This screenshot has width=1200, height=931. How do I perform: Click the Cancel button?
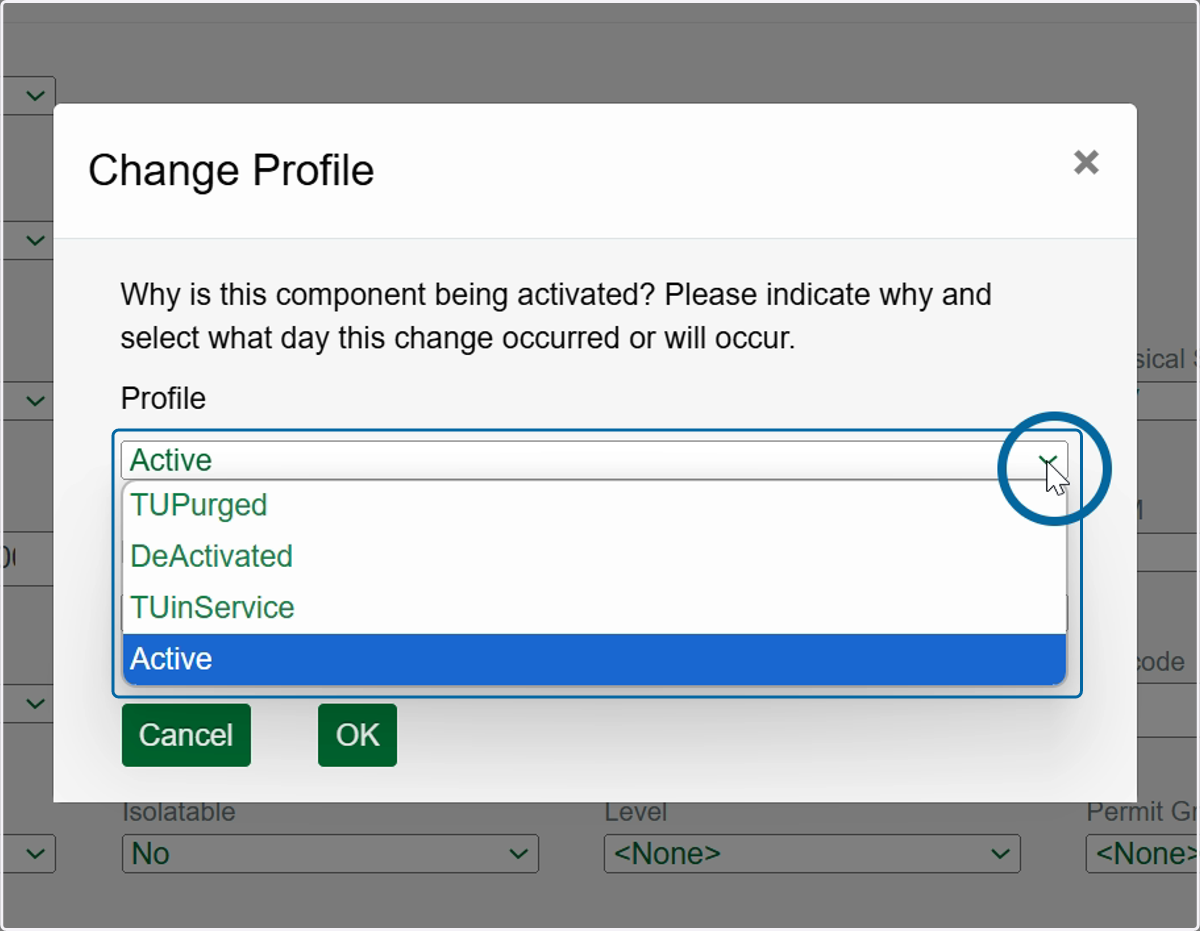coord(186,735)
